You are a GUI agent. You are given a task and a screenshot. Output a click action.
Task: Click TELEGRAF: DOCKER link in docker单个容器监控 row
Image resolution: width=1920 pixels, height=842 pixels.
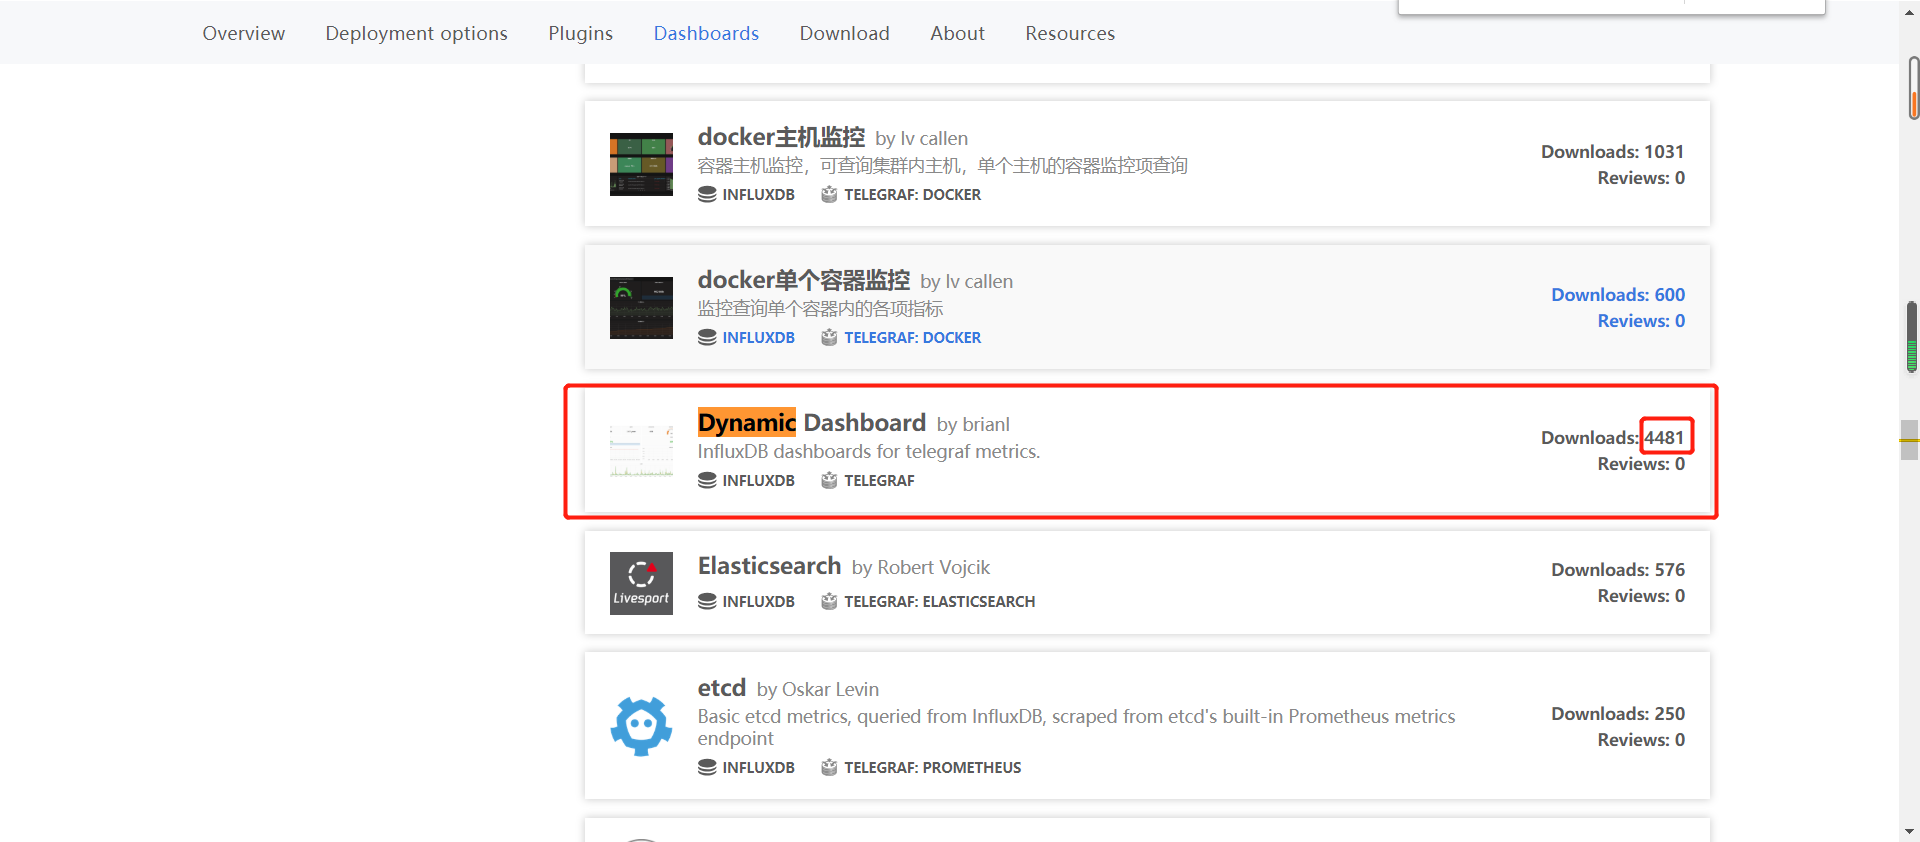tap(912, 338)
